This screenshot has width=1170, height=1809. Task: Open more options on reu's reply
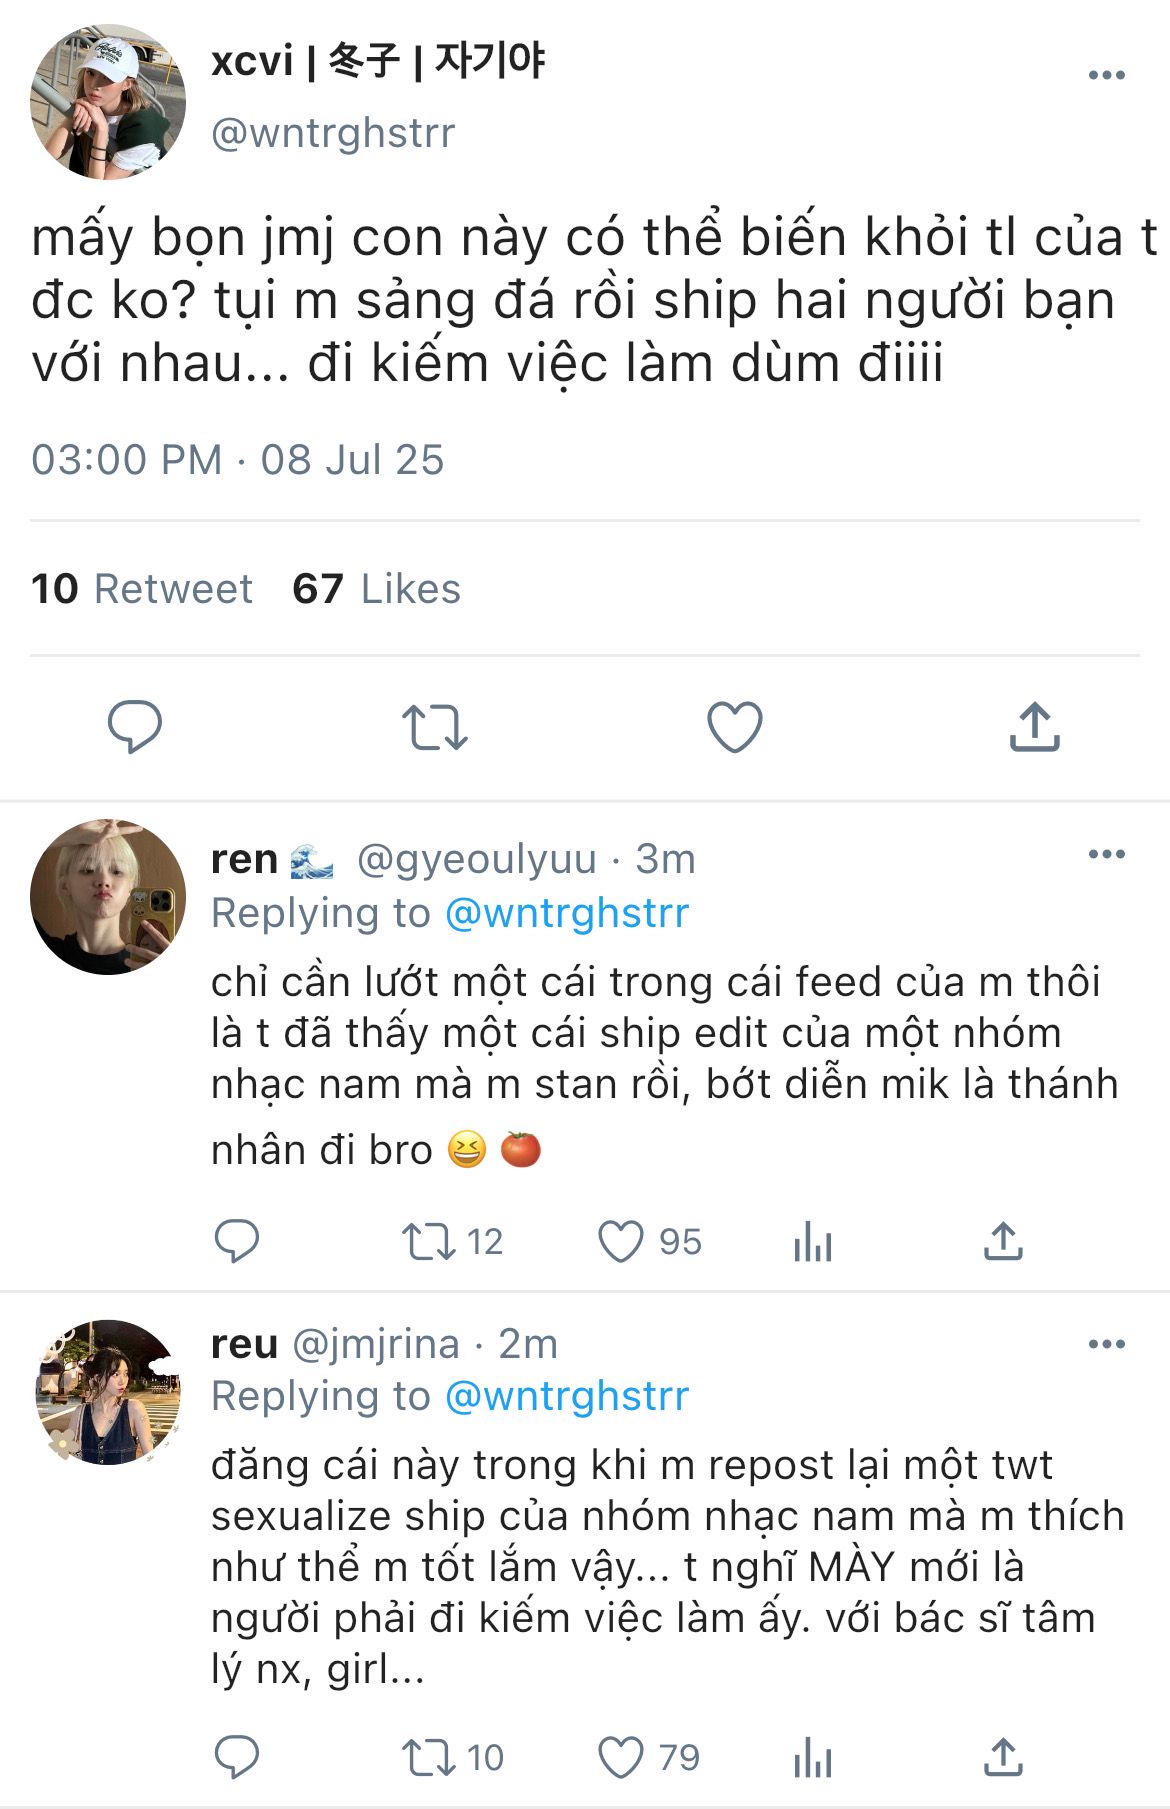[x=1106, y=1343]
